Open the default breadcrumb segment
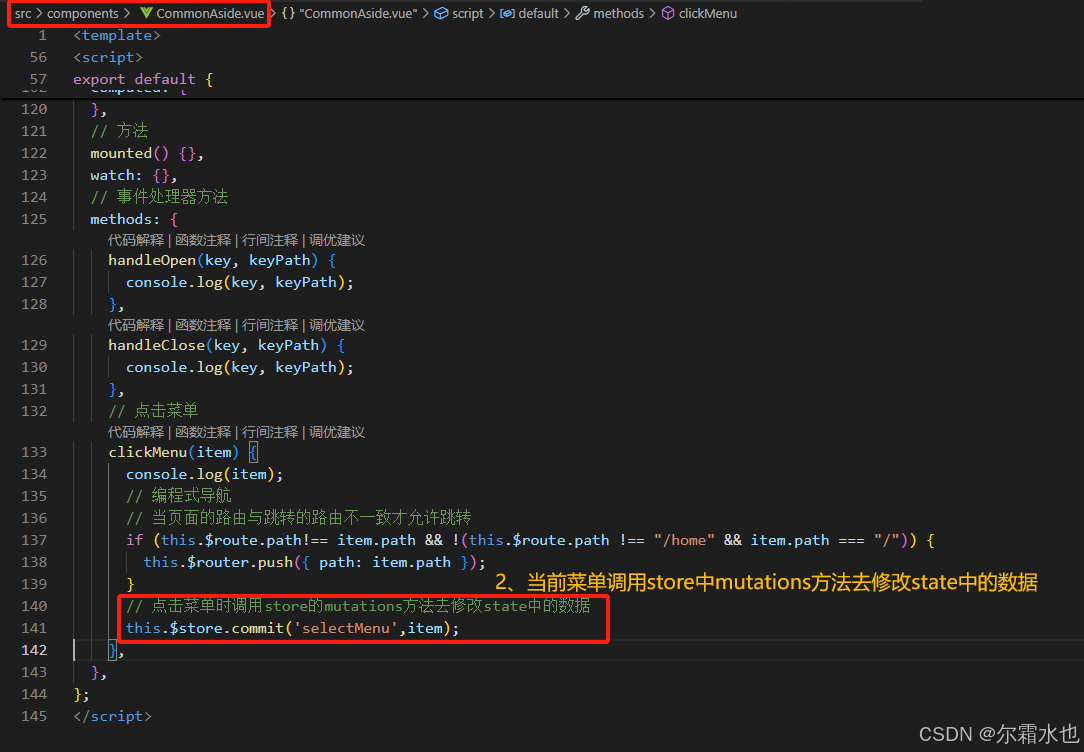This screenshot has height=752, width=1084. click(x=539, y=13)
